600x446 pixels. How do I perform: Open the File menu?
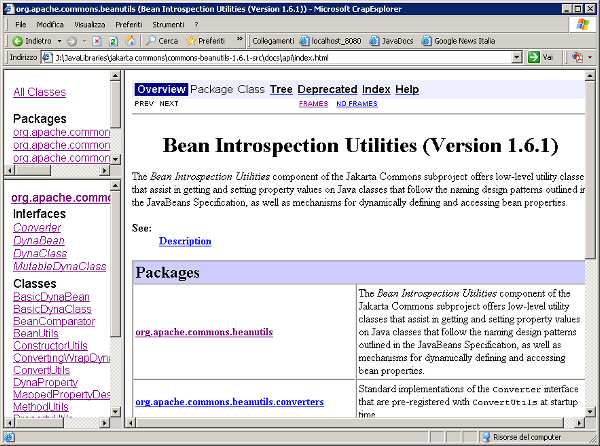pos(21,24)
